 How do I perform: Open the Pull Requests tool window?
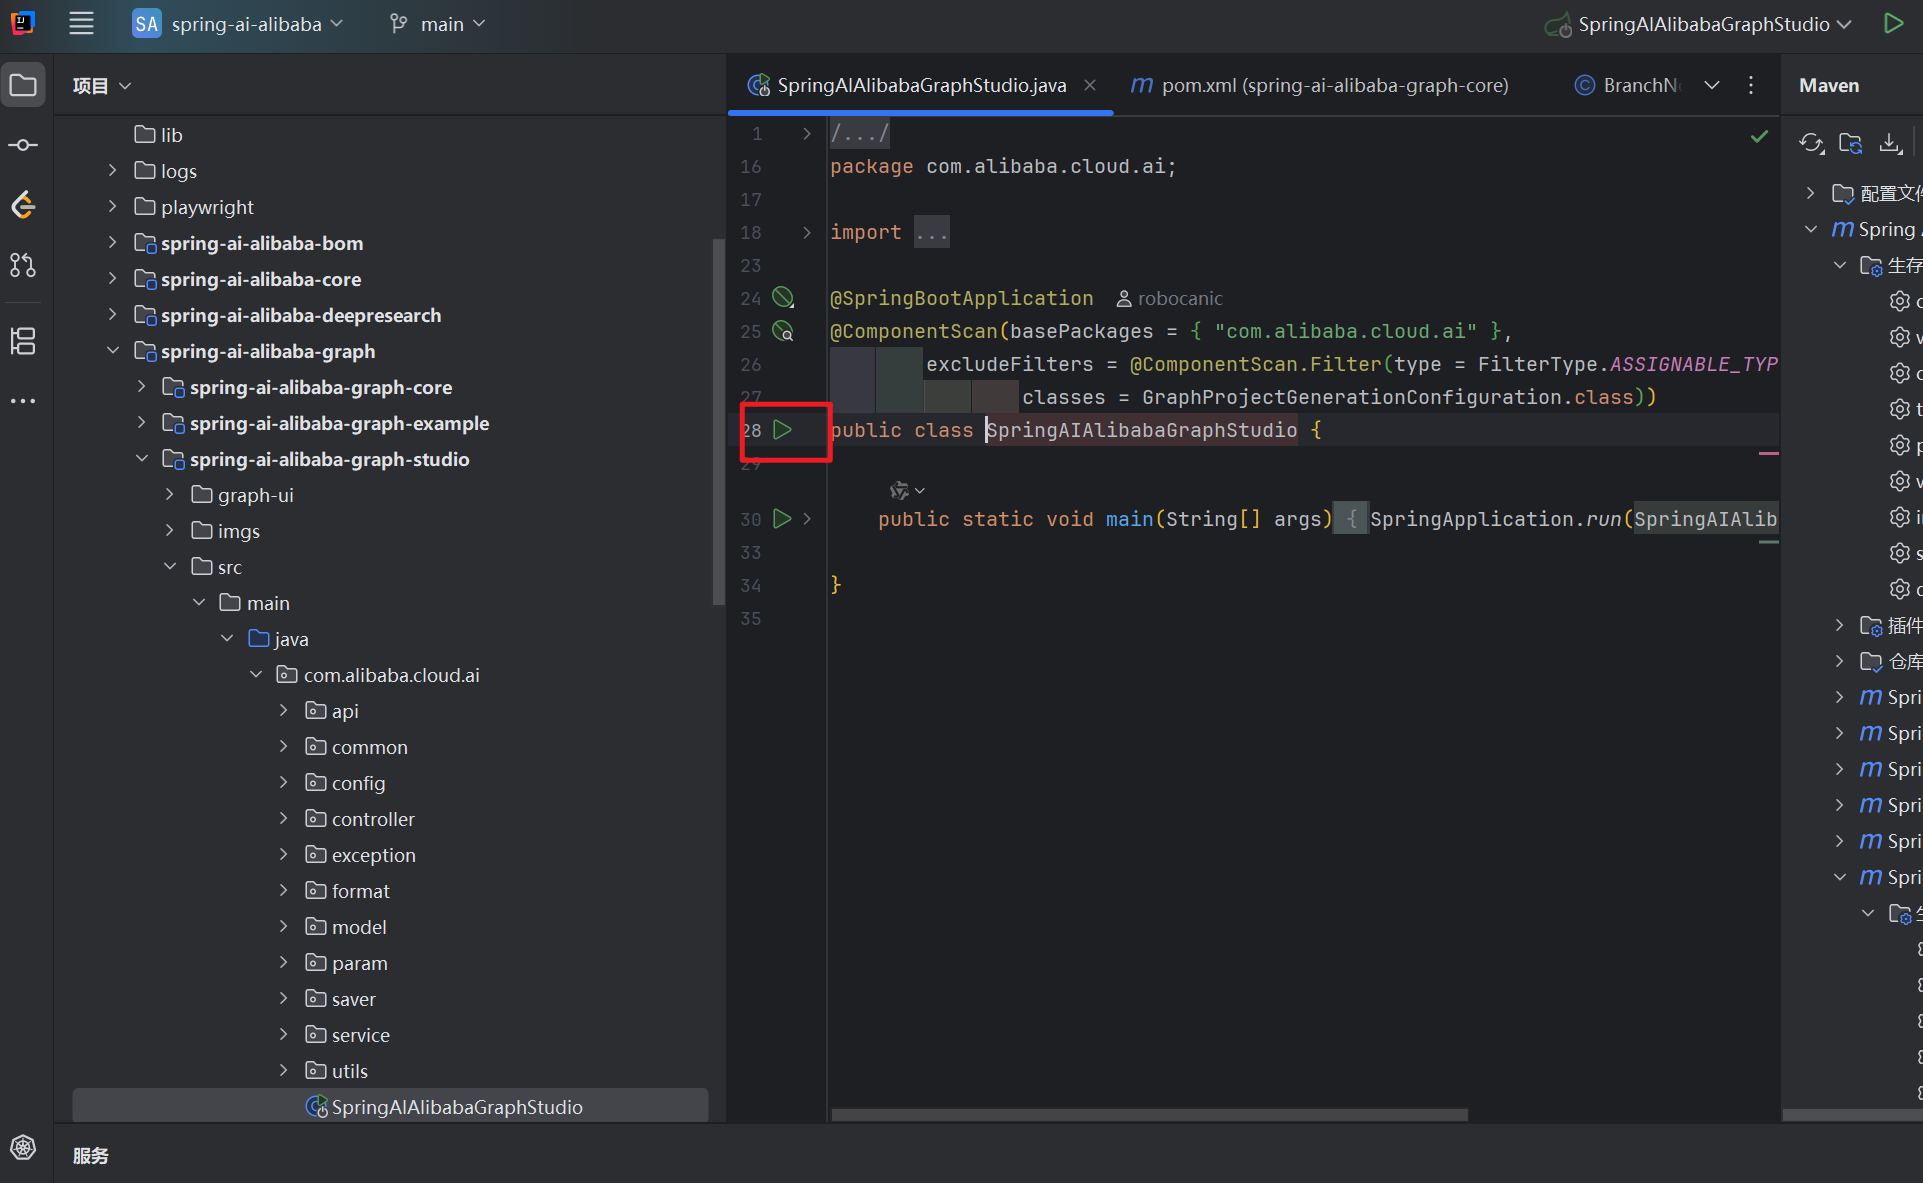point(23,265)
